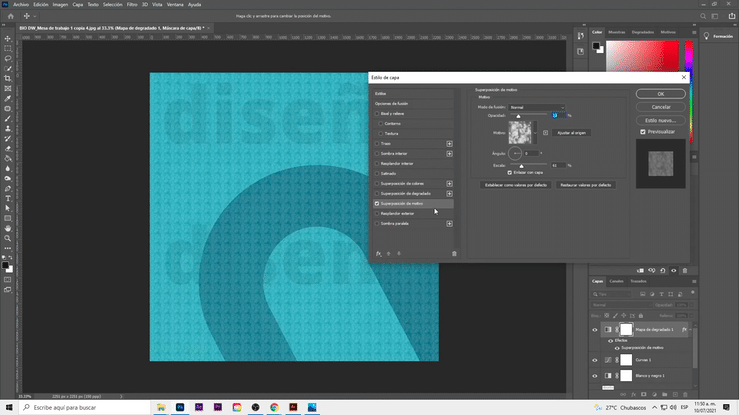This screenshot has height=415, width=739.
Task: Open Color panel options menu
Action: tap(694, 33)
